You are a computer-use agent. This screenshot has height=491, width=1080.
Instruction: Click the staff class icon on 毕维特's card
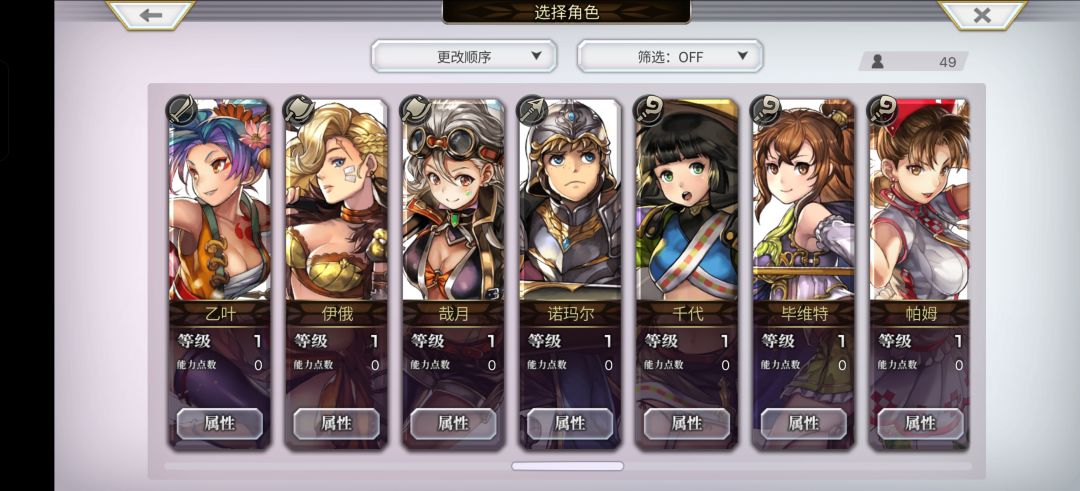[x=766, y=109]
